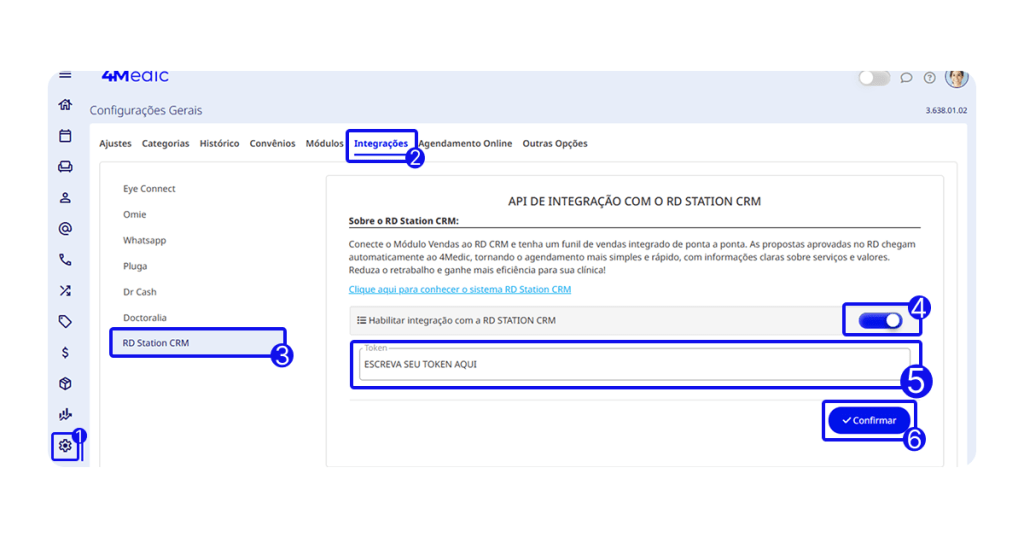Toggle the gray switch in the top bar
This screenshot has height=538, width=1024.
pyautogui.click(x=873, y=78)
